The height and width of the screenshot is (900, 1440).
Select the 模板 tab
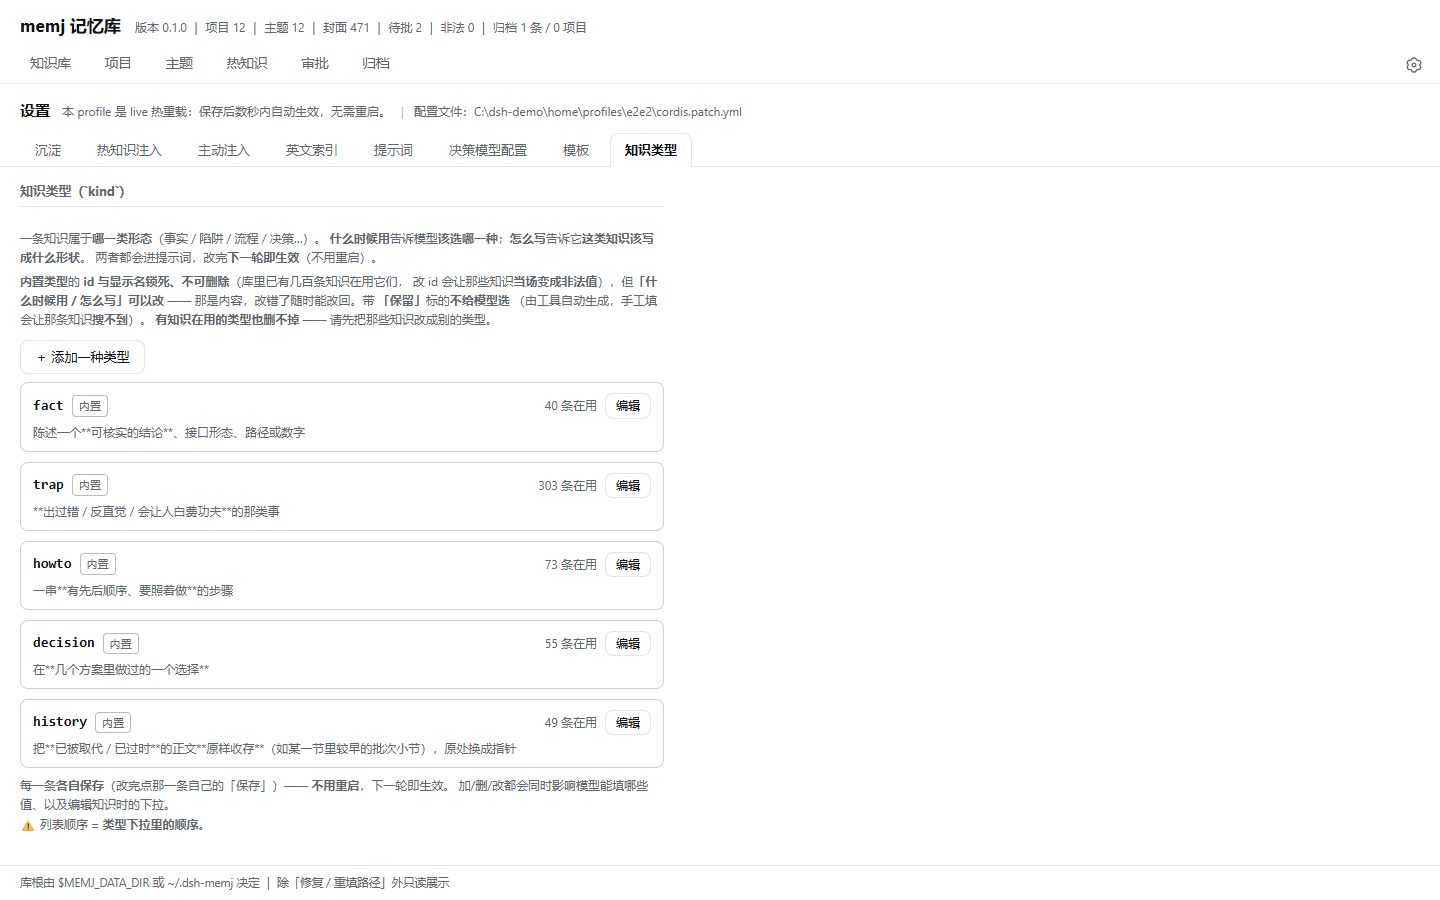point(576,150)
